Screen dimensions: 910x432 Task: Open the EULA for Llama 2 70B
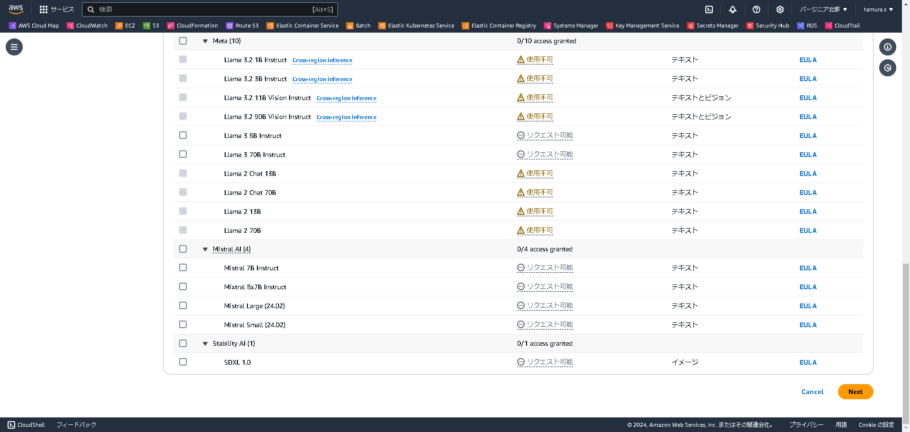point(808,230)
